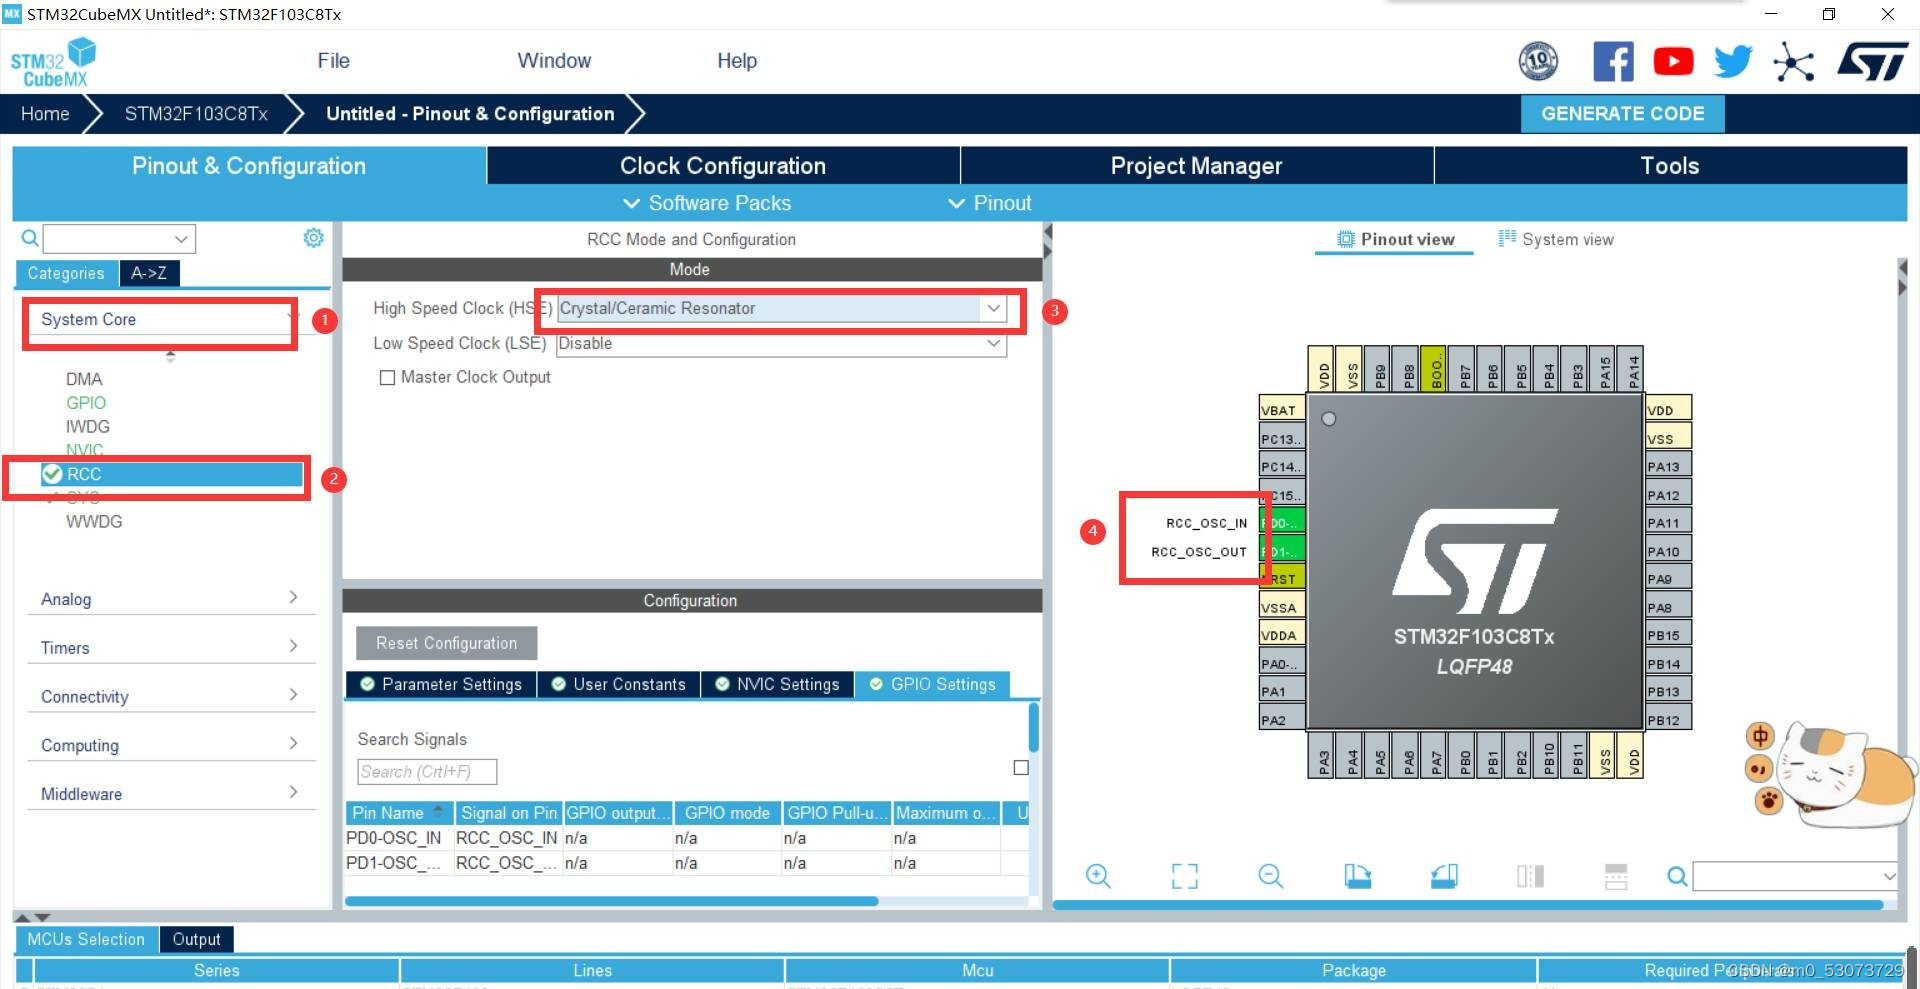
Task: Switch to System view
Action: click(1556, 239)
